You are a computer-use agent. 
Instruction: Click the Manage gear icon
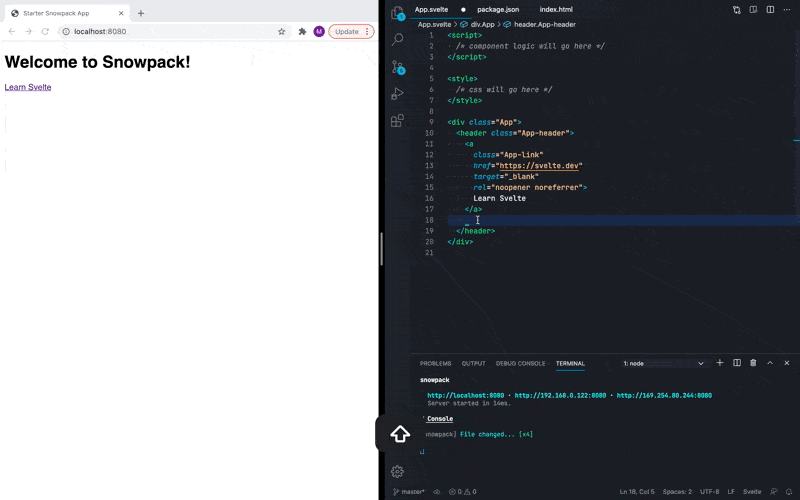397,471
